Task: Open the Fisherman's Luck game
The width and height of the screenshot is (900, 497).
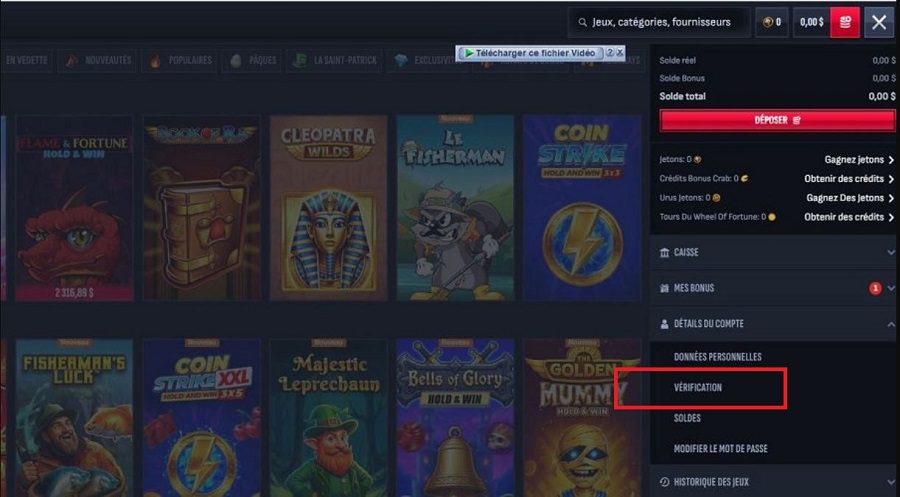Action: coord(74,418)
